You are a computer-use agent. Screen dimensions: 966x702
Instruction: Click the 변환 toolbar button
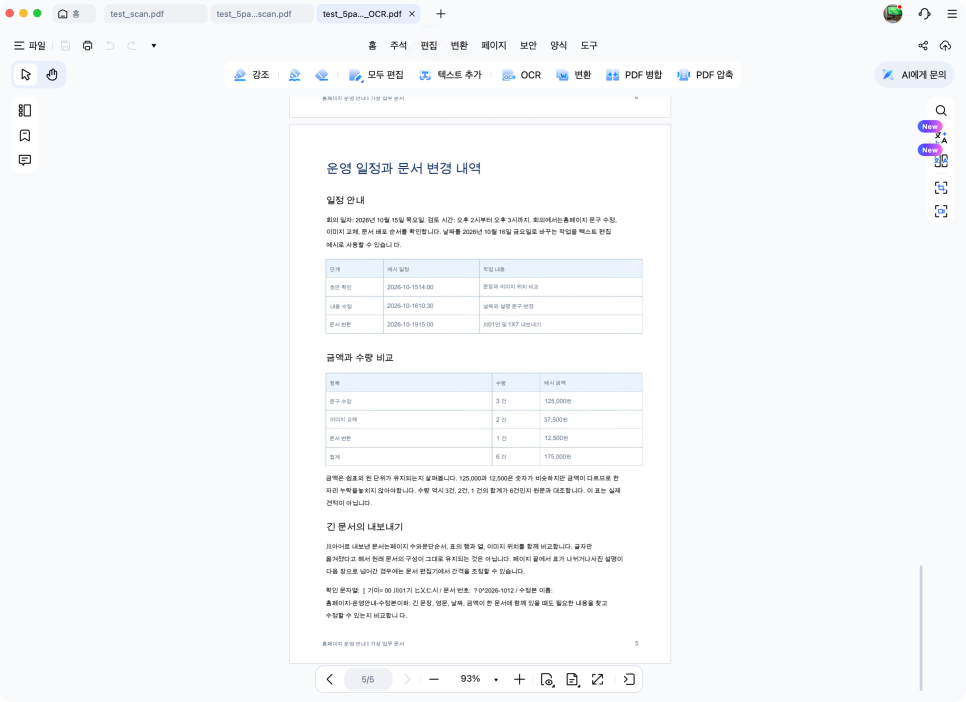(x=574, y=75)
